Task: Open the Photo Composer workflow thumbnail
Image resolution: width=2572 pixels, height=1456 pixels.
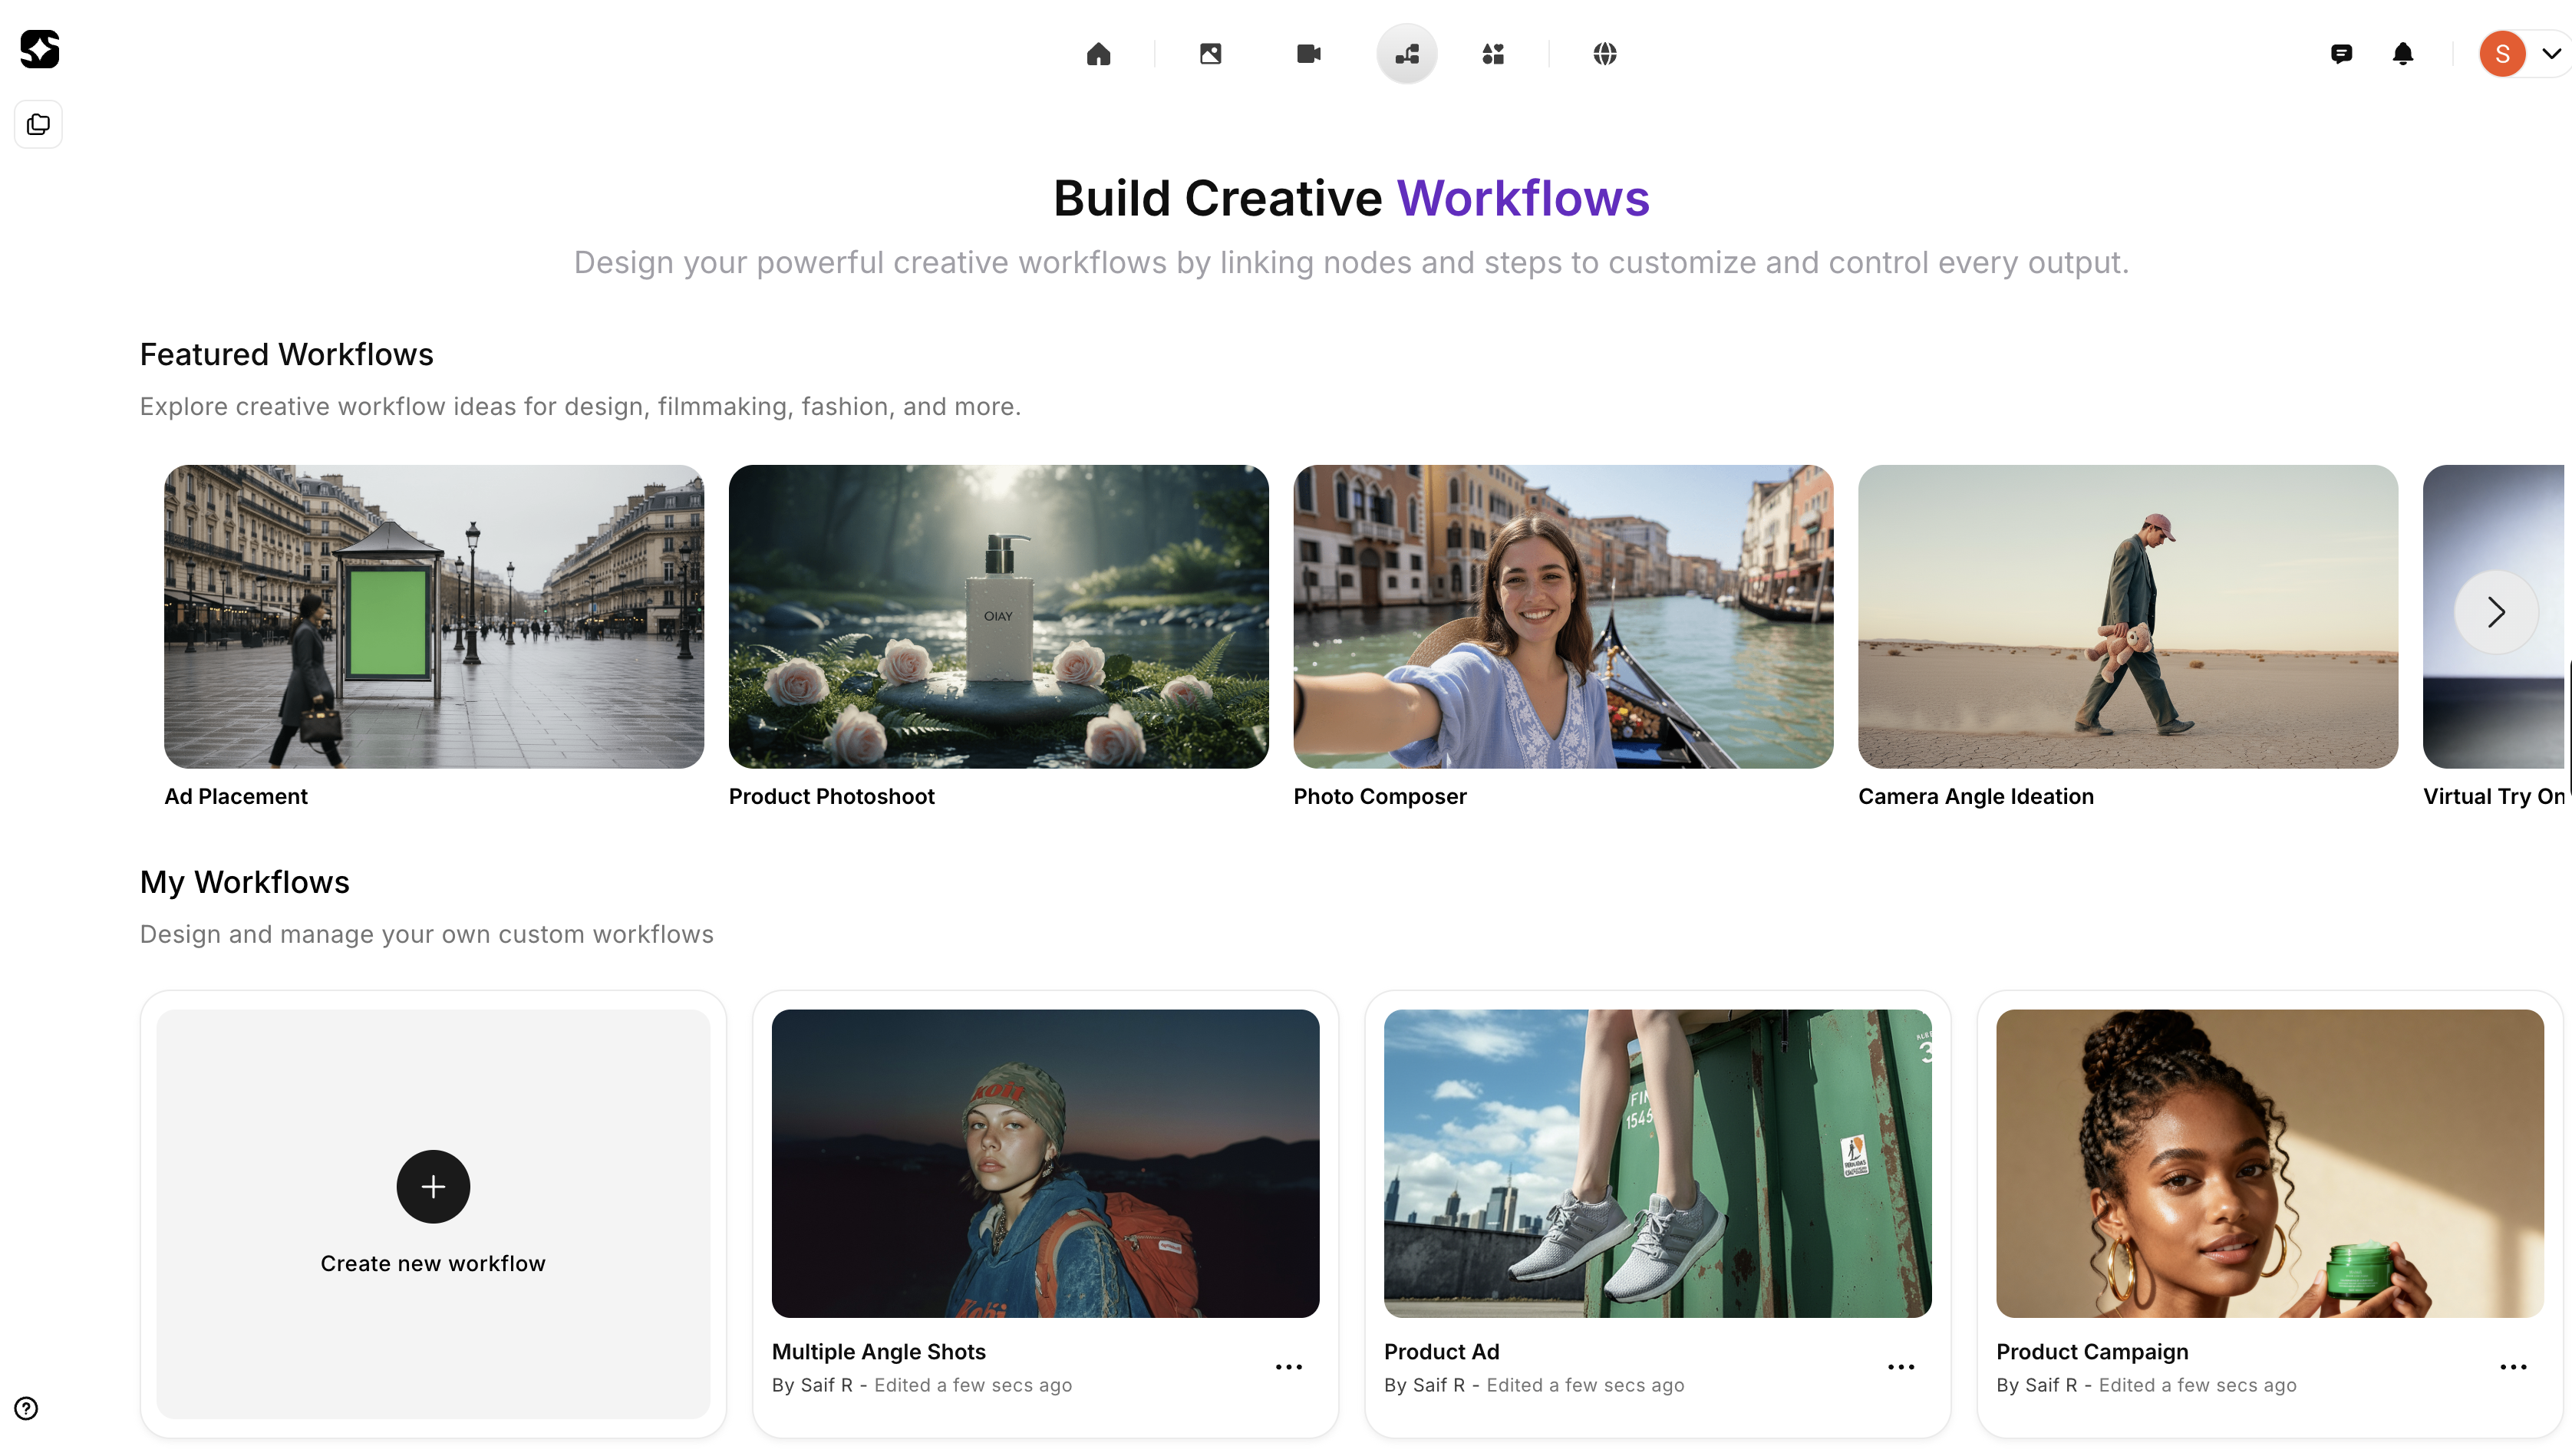Action: 1562,617
